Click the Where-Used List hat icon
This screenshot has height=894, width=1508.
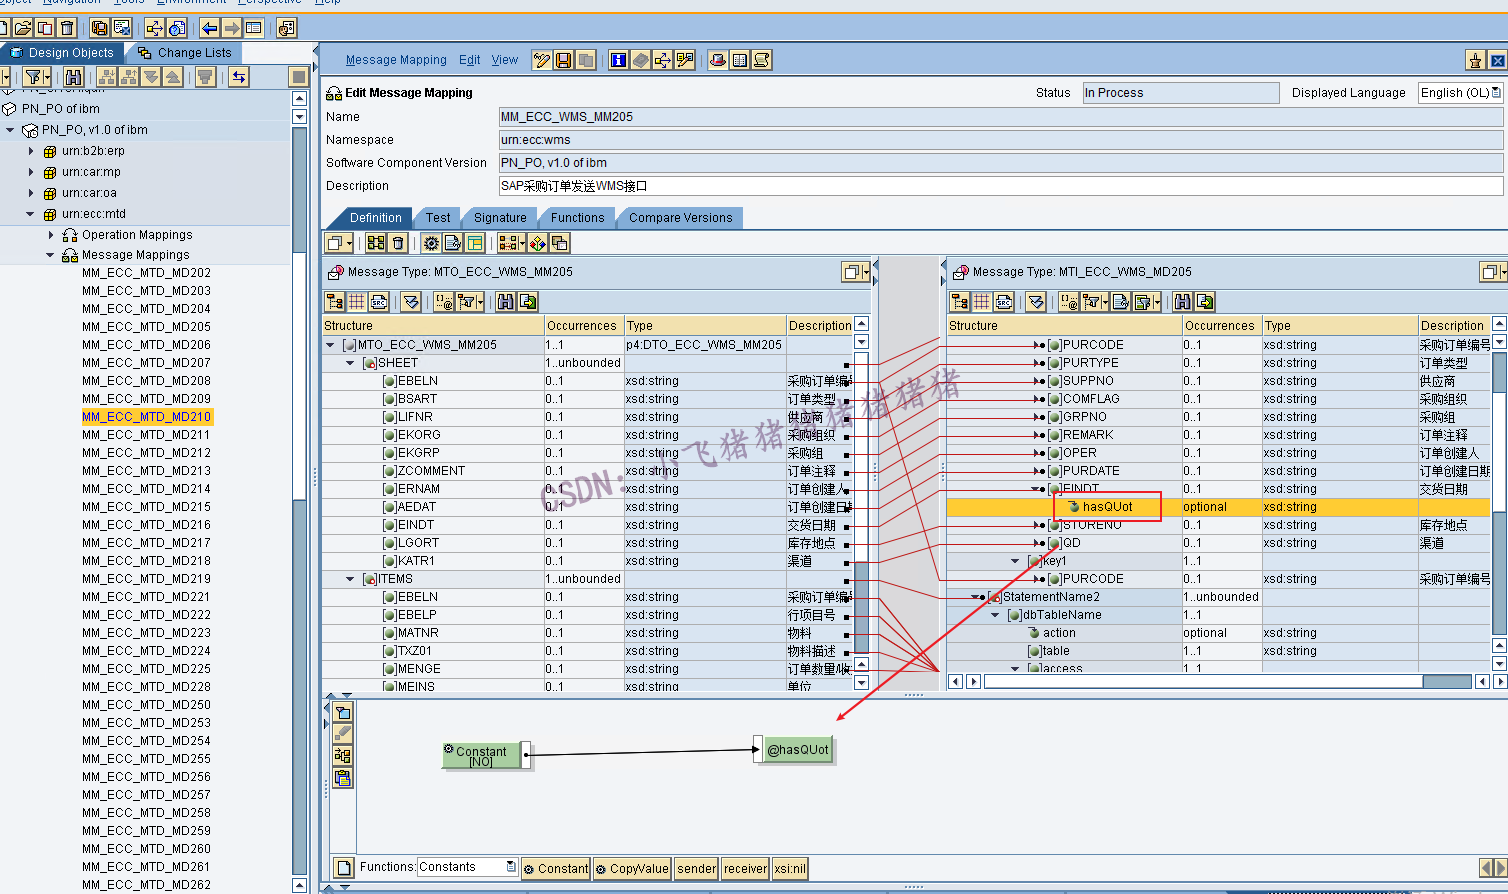point(716,60)
